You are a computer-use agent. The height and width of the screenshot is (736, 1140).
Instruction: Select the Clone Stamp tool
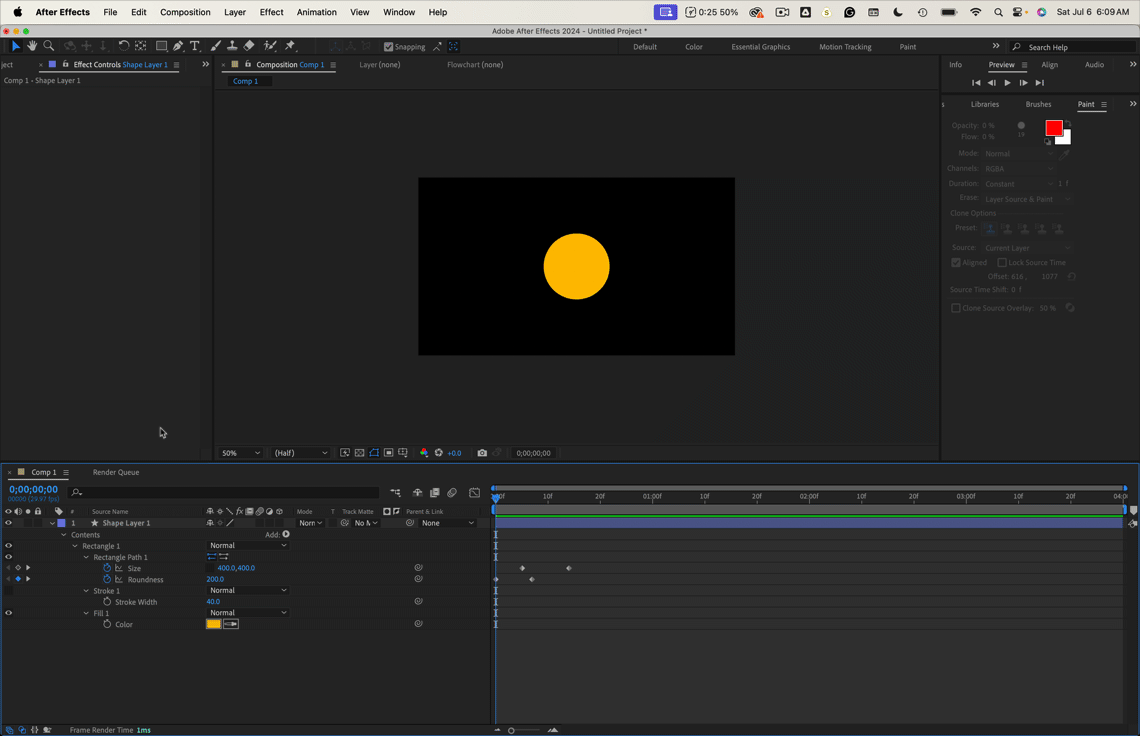(231, 45)
